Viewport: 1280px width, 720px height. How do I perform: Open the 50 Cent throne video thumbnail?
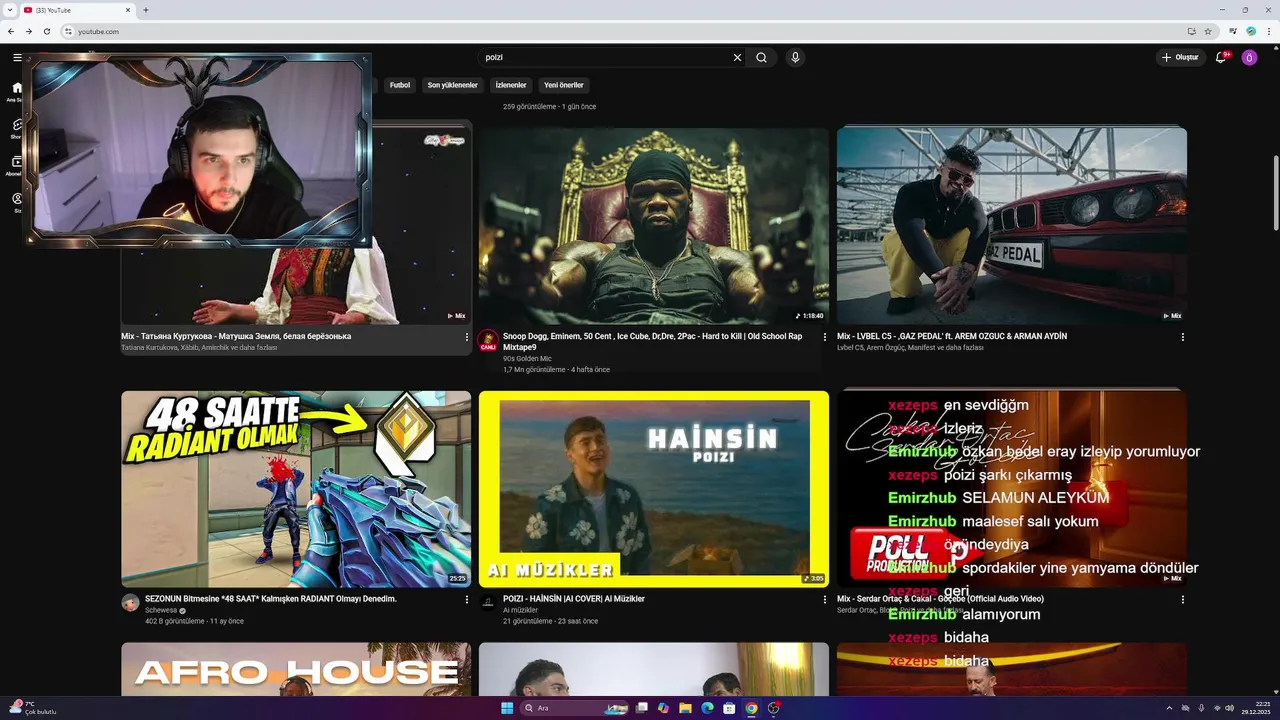654,225
